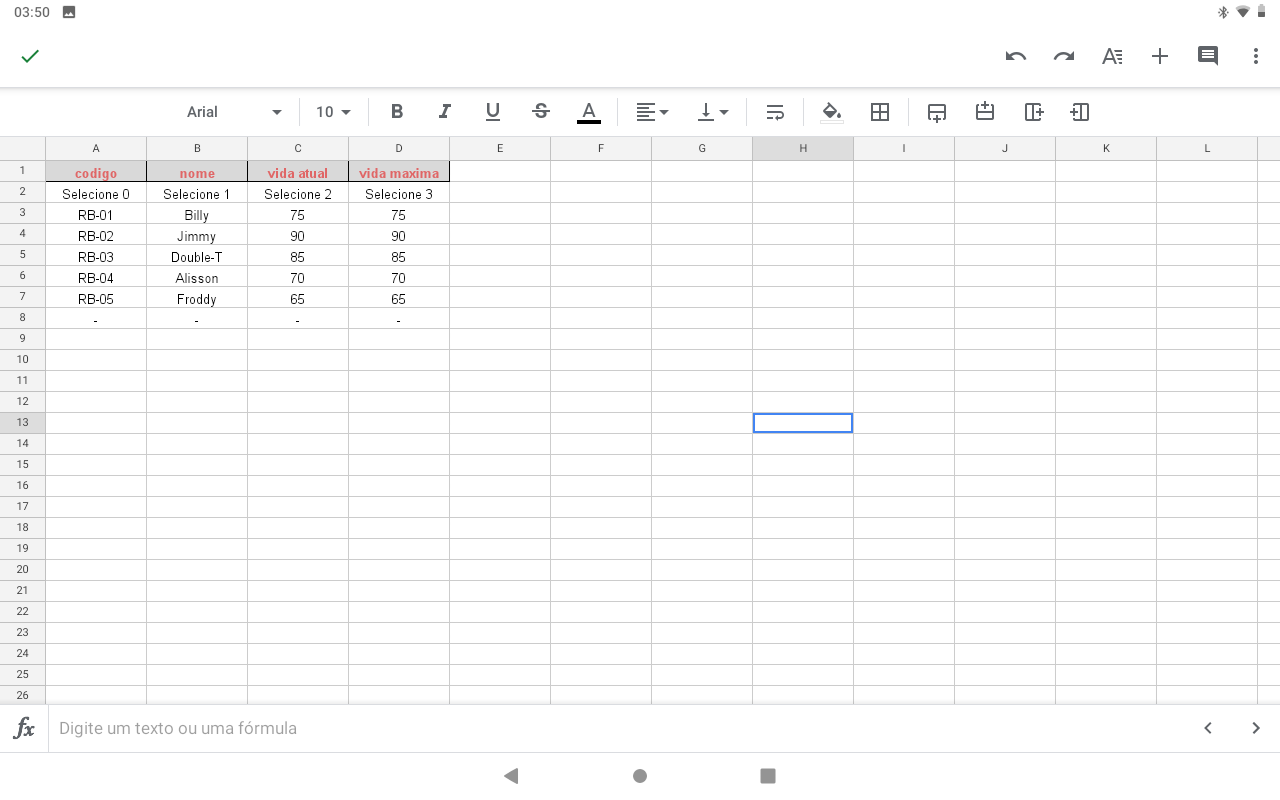Open the font size dropdown
Screen dimensions: 1280x800
tap(332, 112)
